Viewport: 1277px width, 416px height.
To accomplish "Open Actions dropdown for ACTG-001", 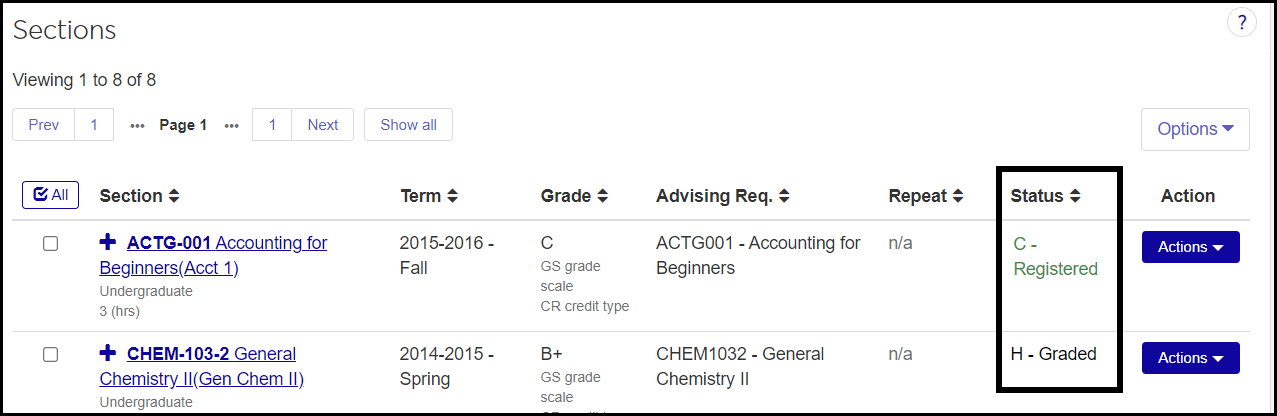I will [1190, 247].
